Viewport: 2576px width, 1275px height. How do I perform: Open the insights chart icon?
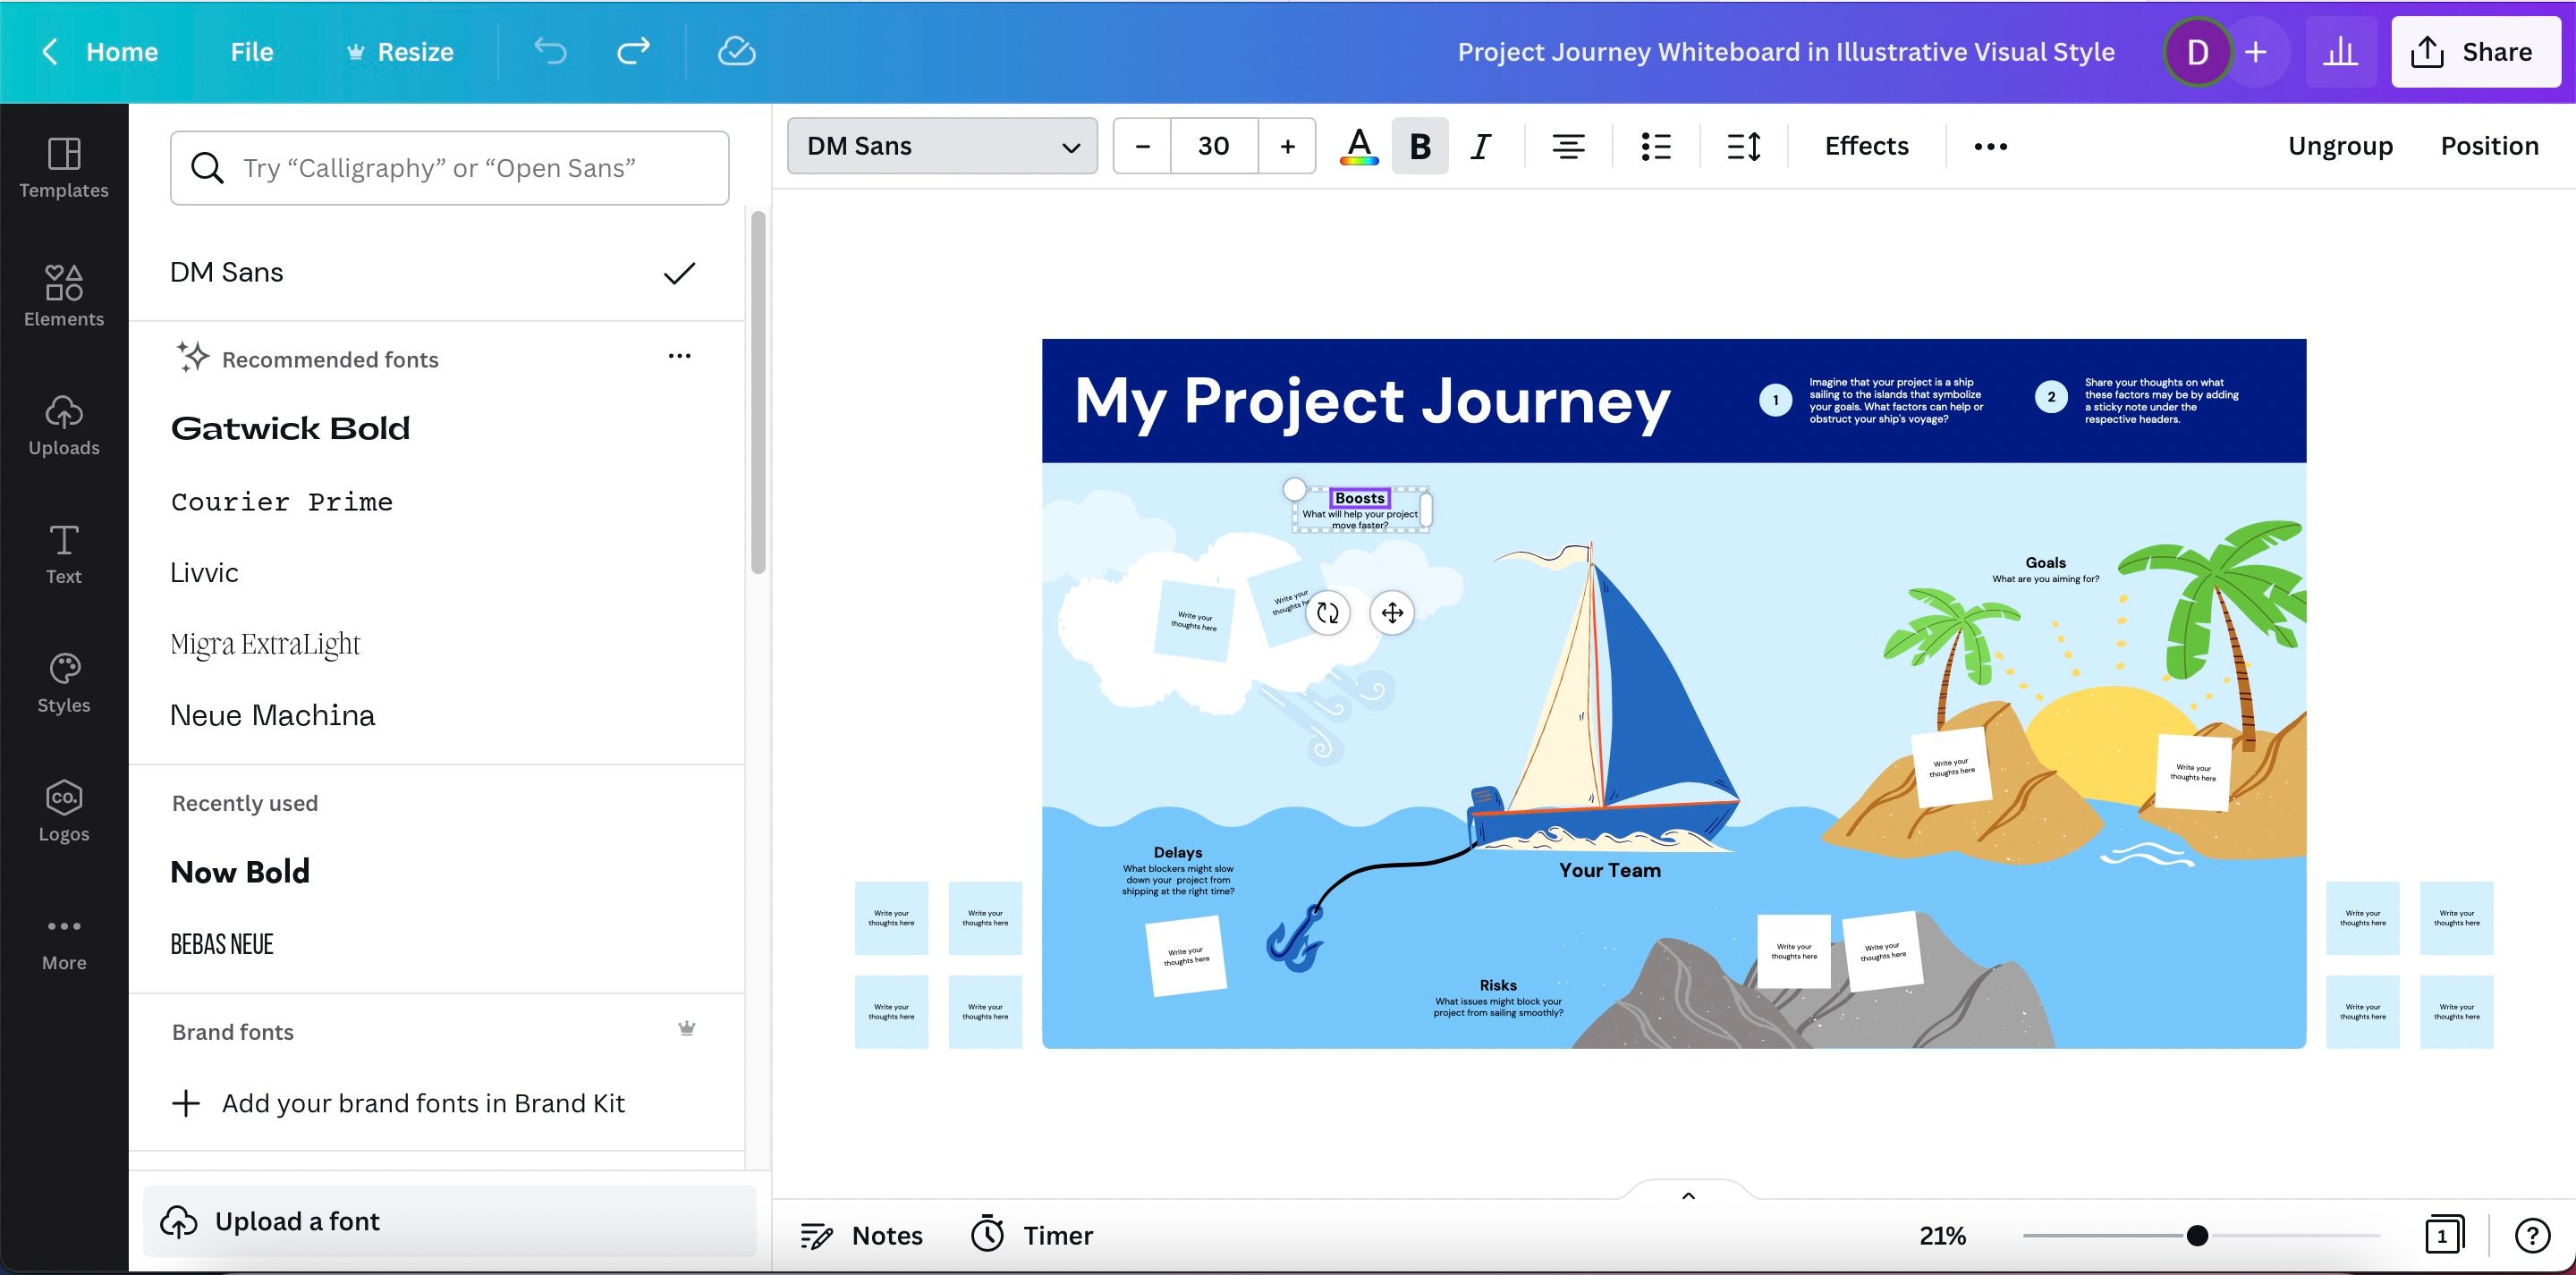(x=2339, y=52)
